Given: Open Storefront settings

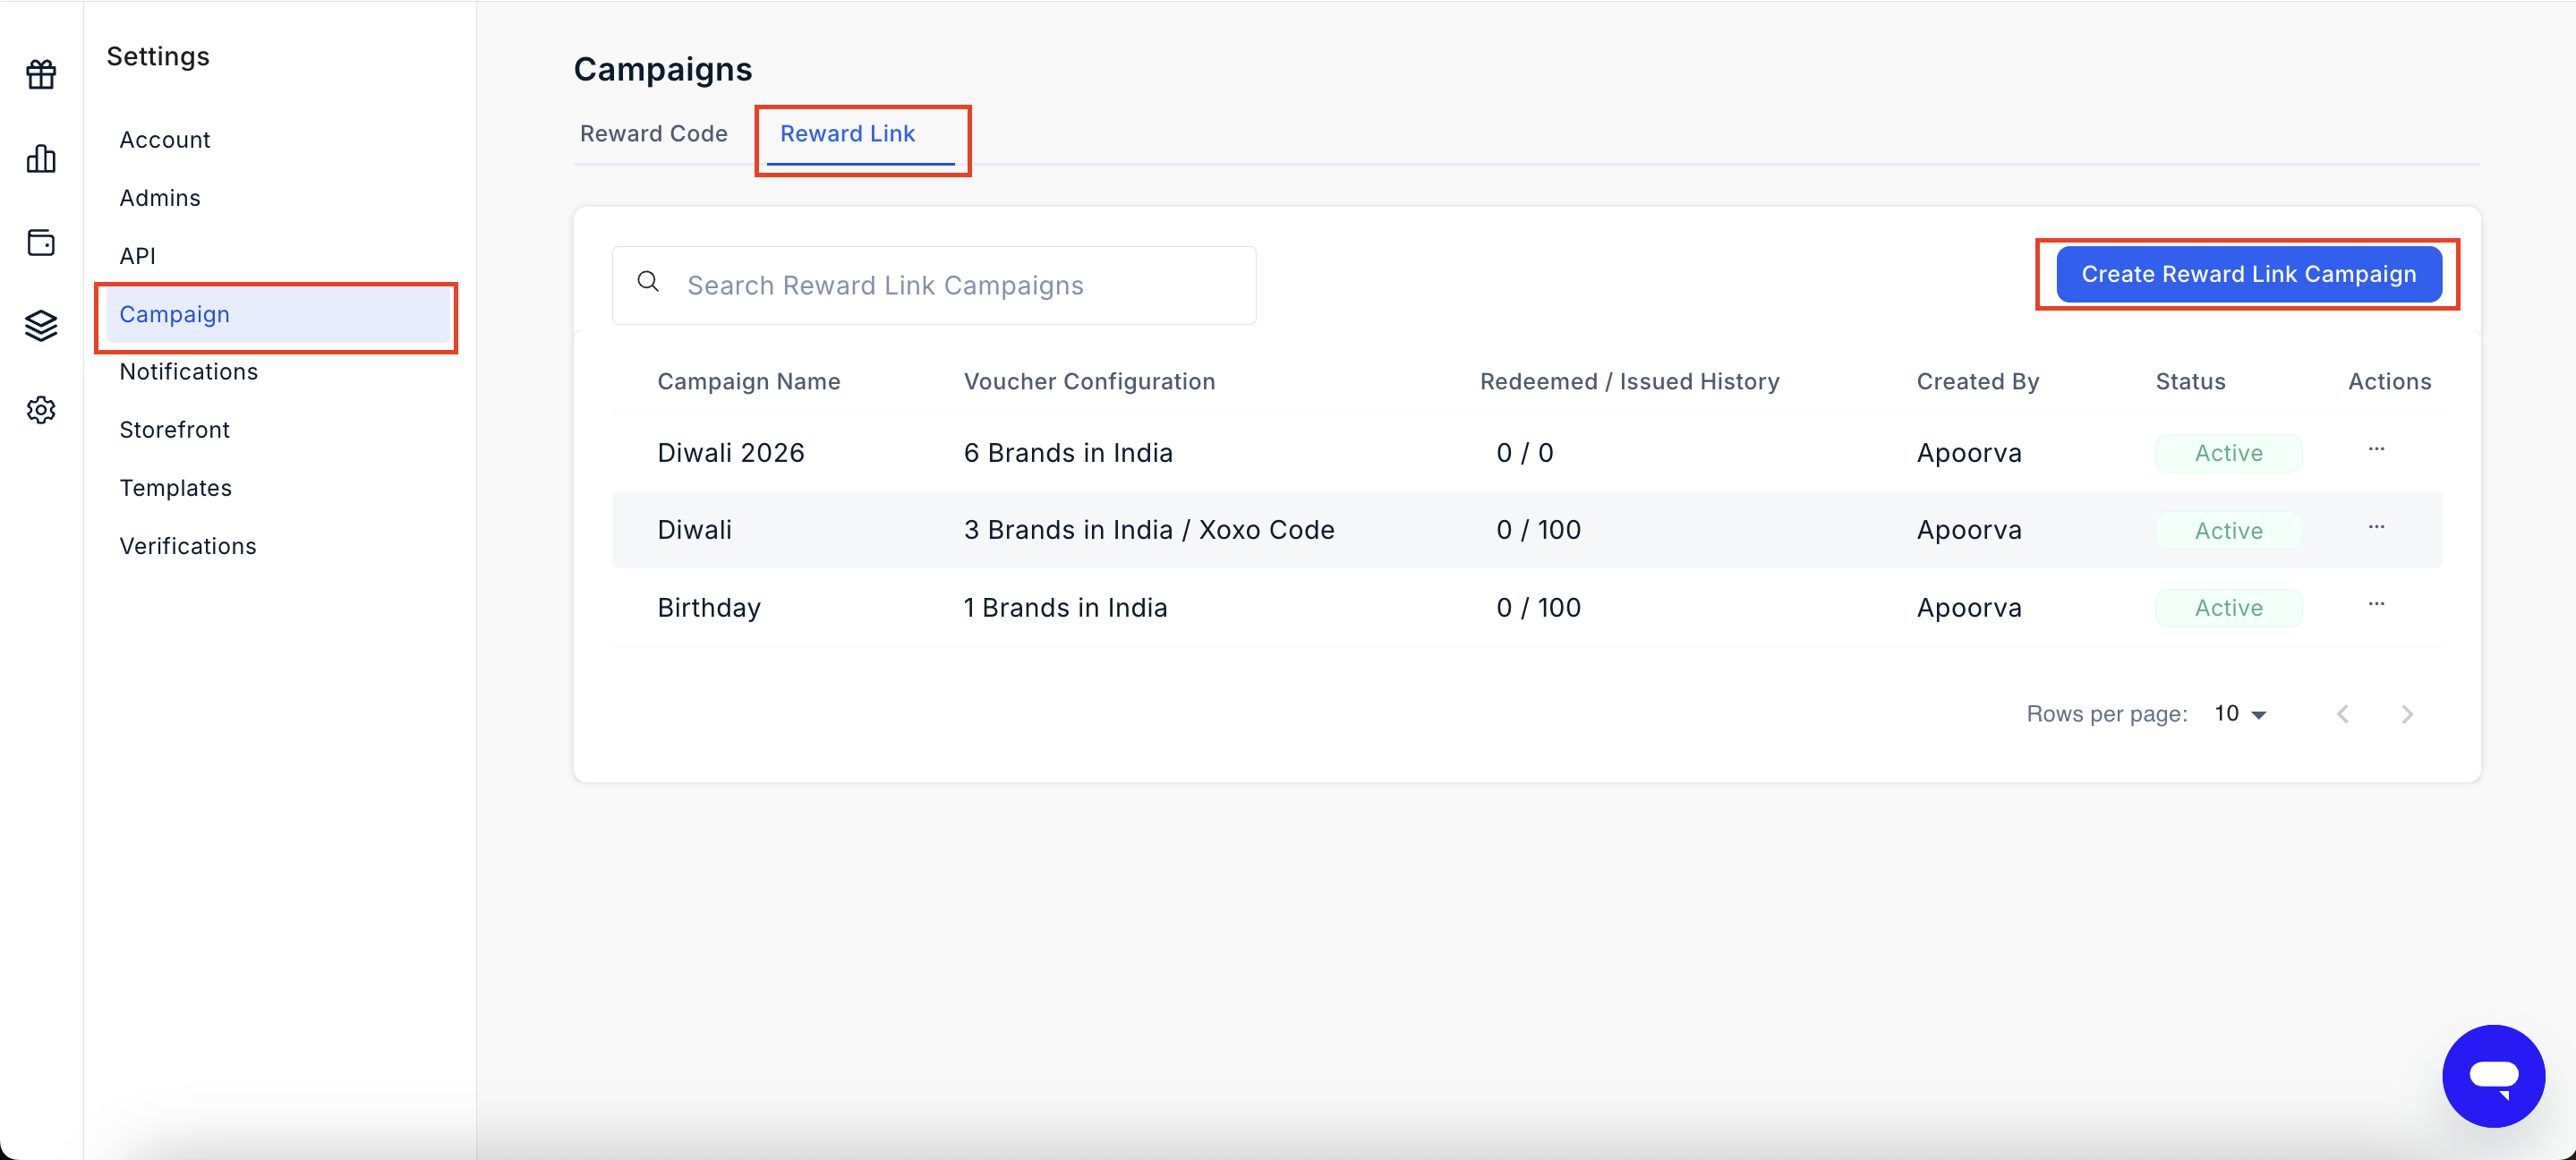Looking at the screenshot, I should click(175, 430).
